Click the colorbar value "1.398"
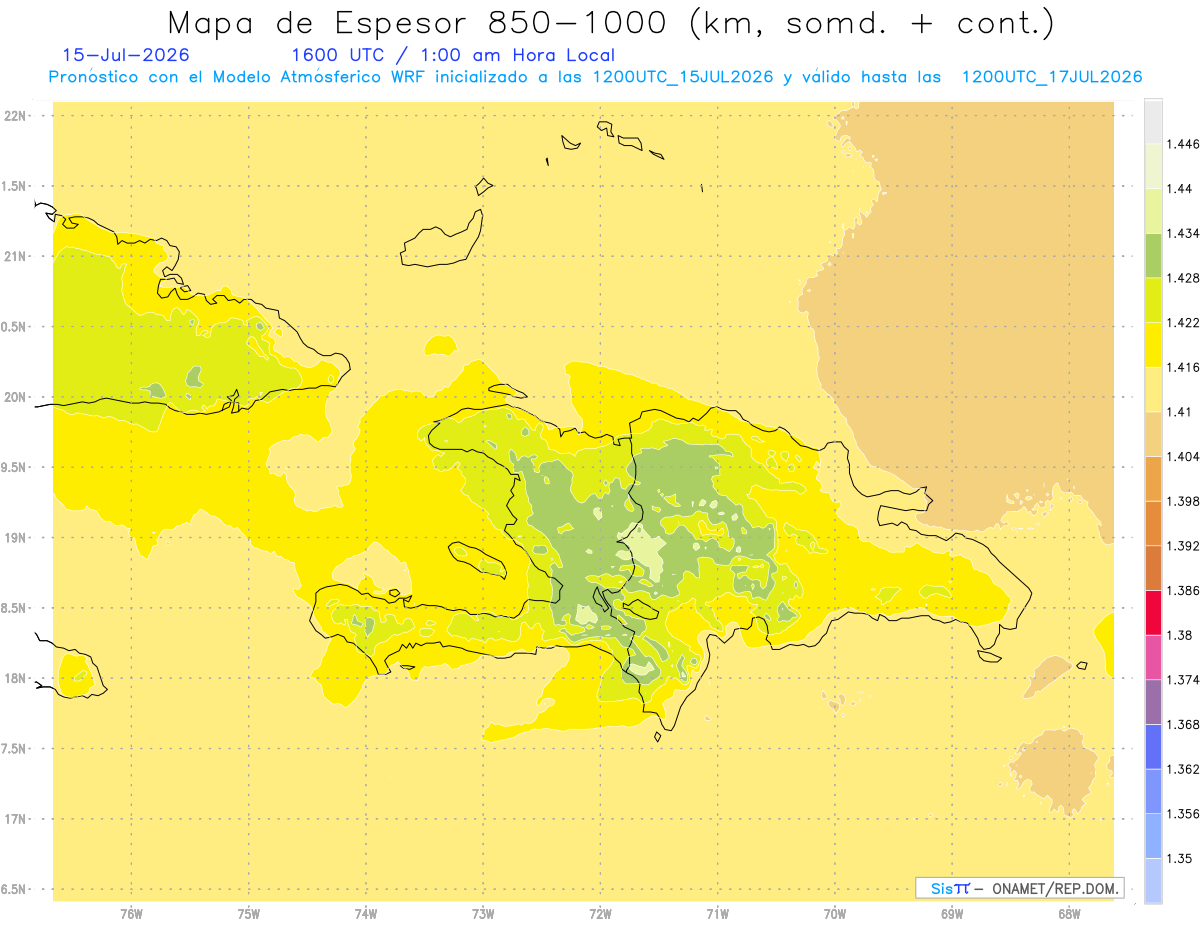This screenshot has height=927, width=1200. click(x=1183, y=501)
